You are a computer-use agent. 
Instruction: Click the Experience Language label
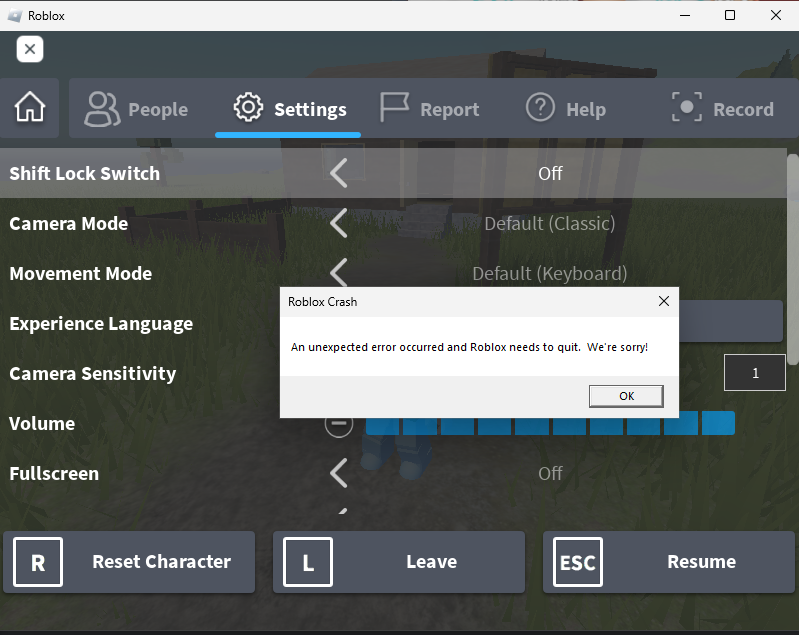[x=101, y=324]
